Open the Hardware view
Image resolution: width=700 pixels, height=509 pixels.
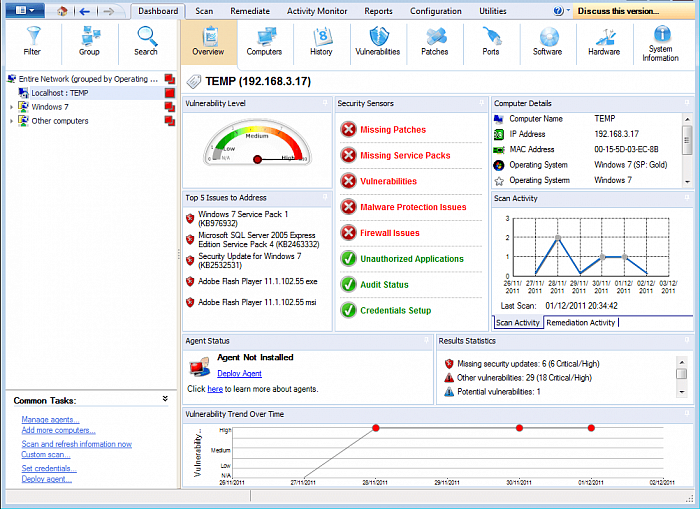coord(604,41)
